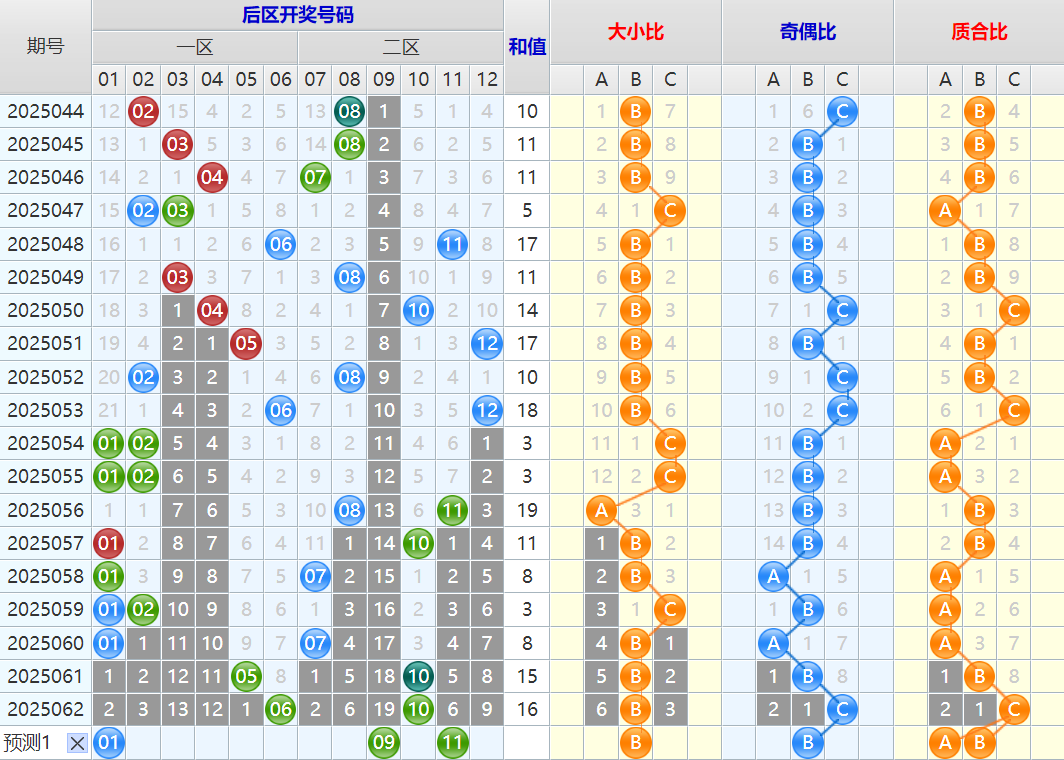Click column header 01 in 一区

[x=109, y=79]
